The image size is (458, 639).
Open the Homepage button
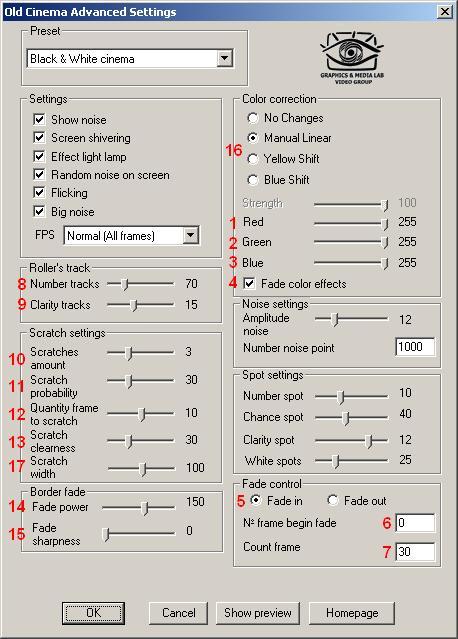tap(352, 613)
